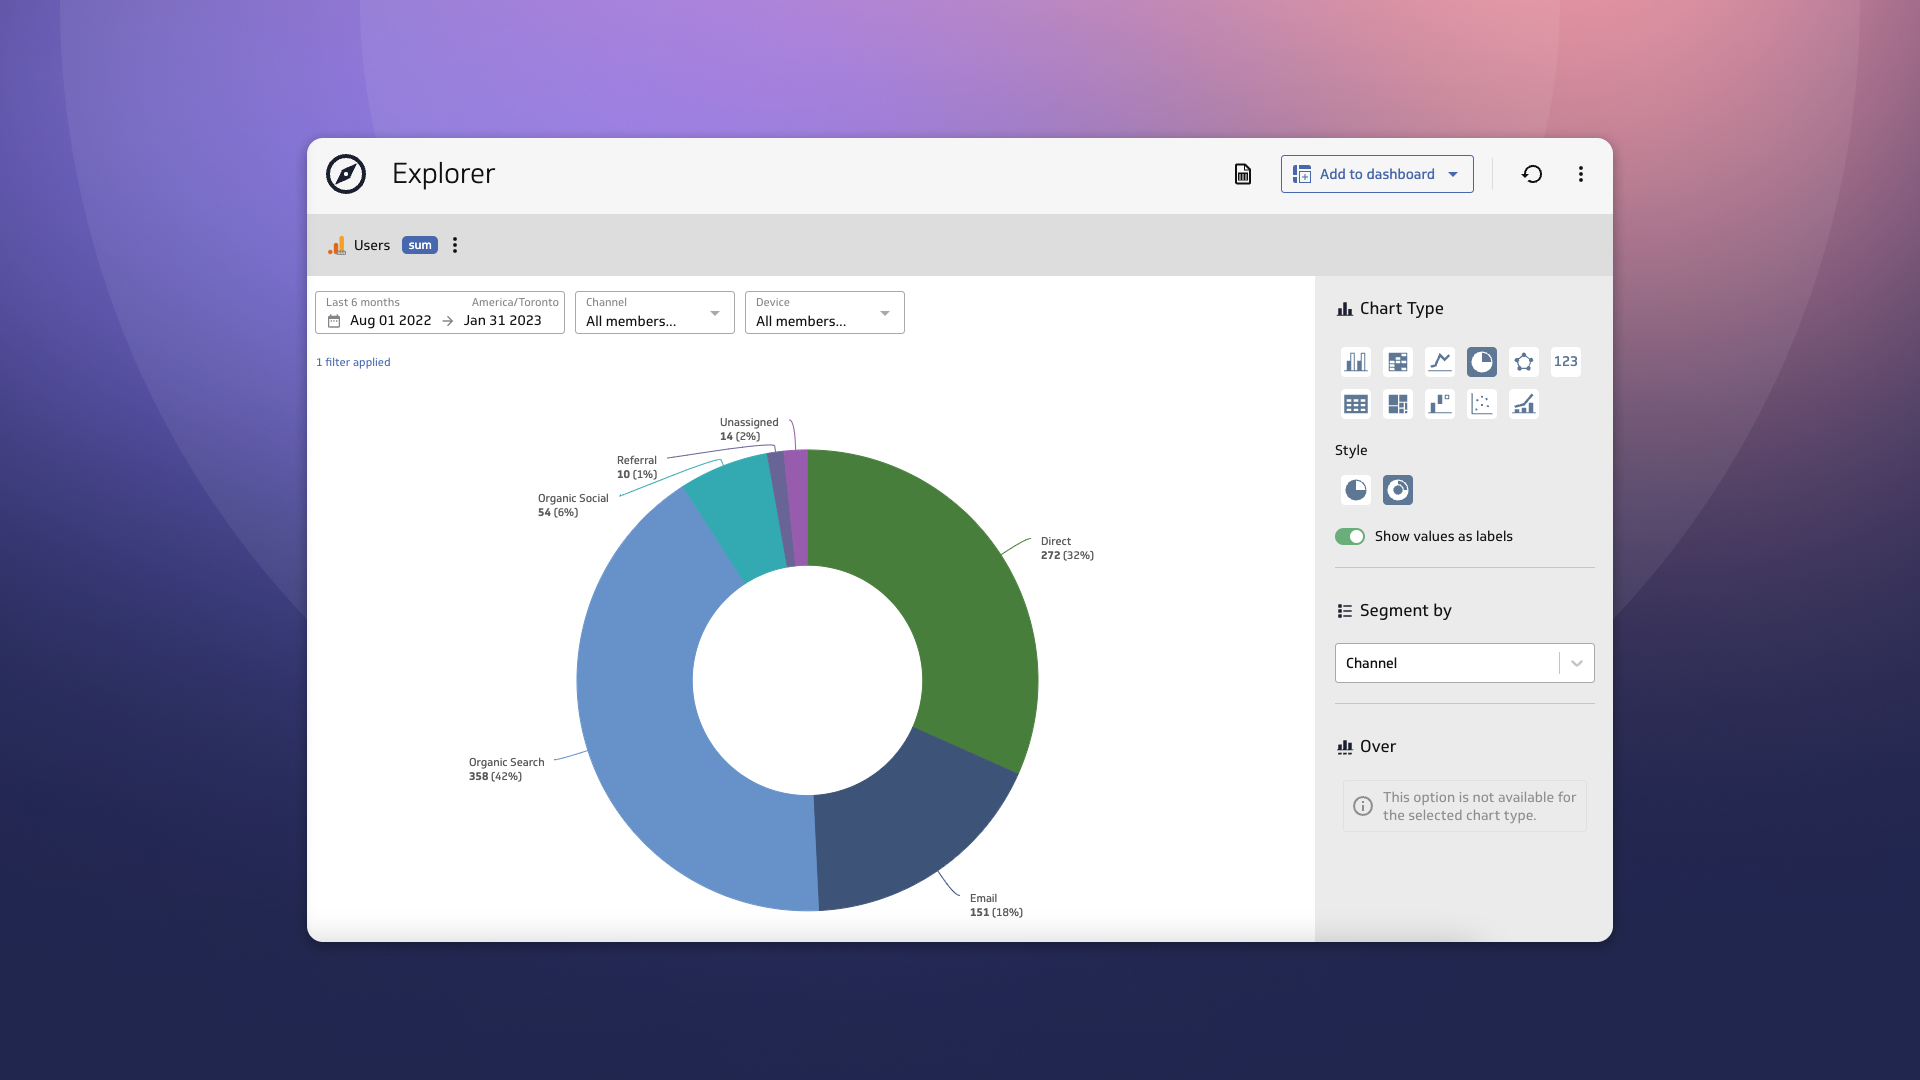Open the Device filter dropdown
Viewport: 1920px width, 1080px height.
(x=884, y=313)
